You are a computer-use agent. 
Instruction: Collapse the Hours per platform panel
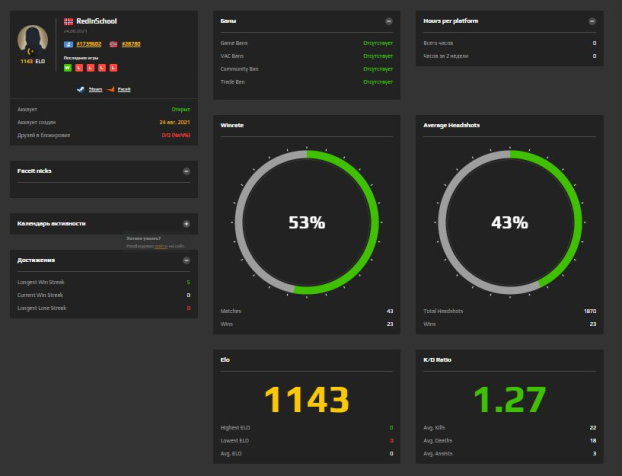click(594, 21)
